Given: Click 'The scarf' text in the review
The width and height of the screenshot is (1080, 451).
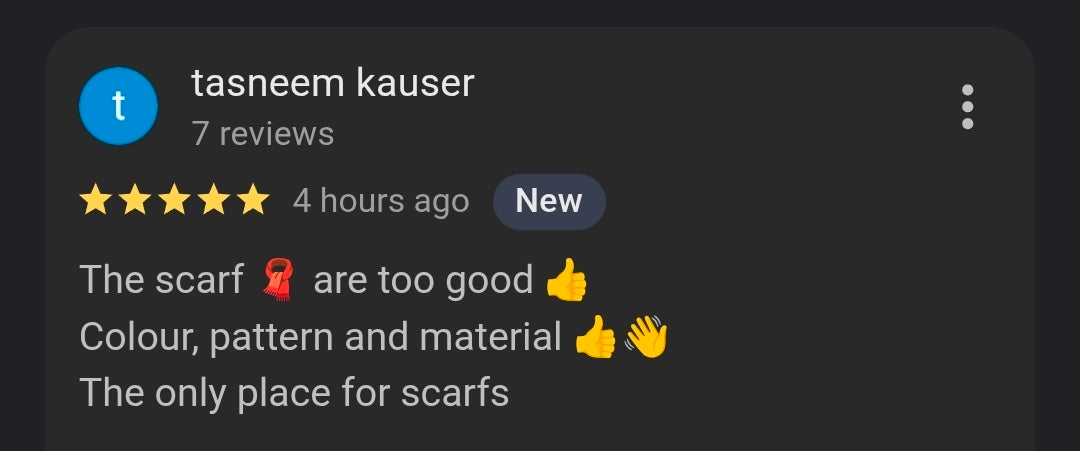Looking at the screenshot, I should coord(162,280).
